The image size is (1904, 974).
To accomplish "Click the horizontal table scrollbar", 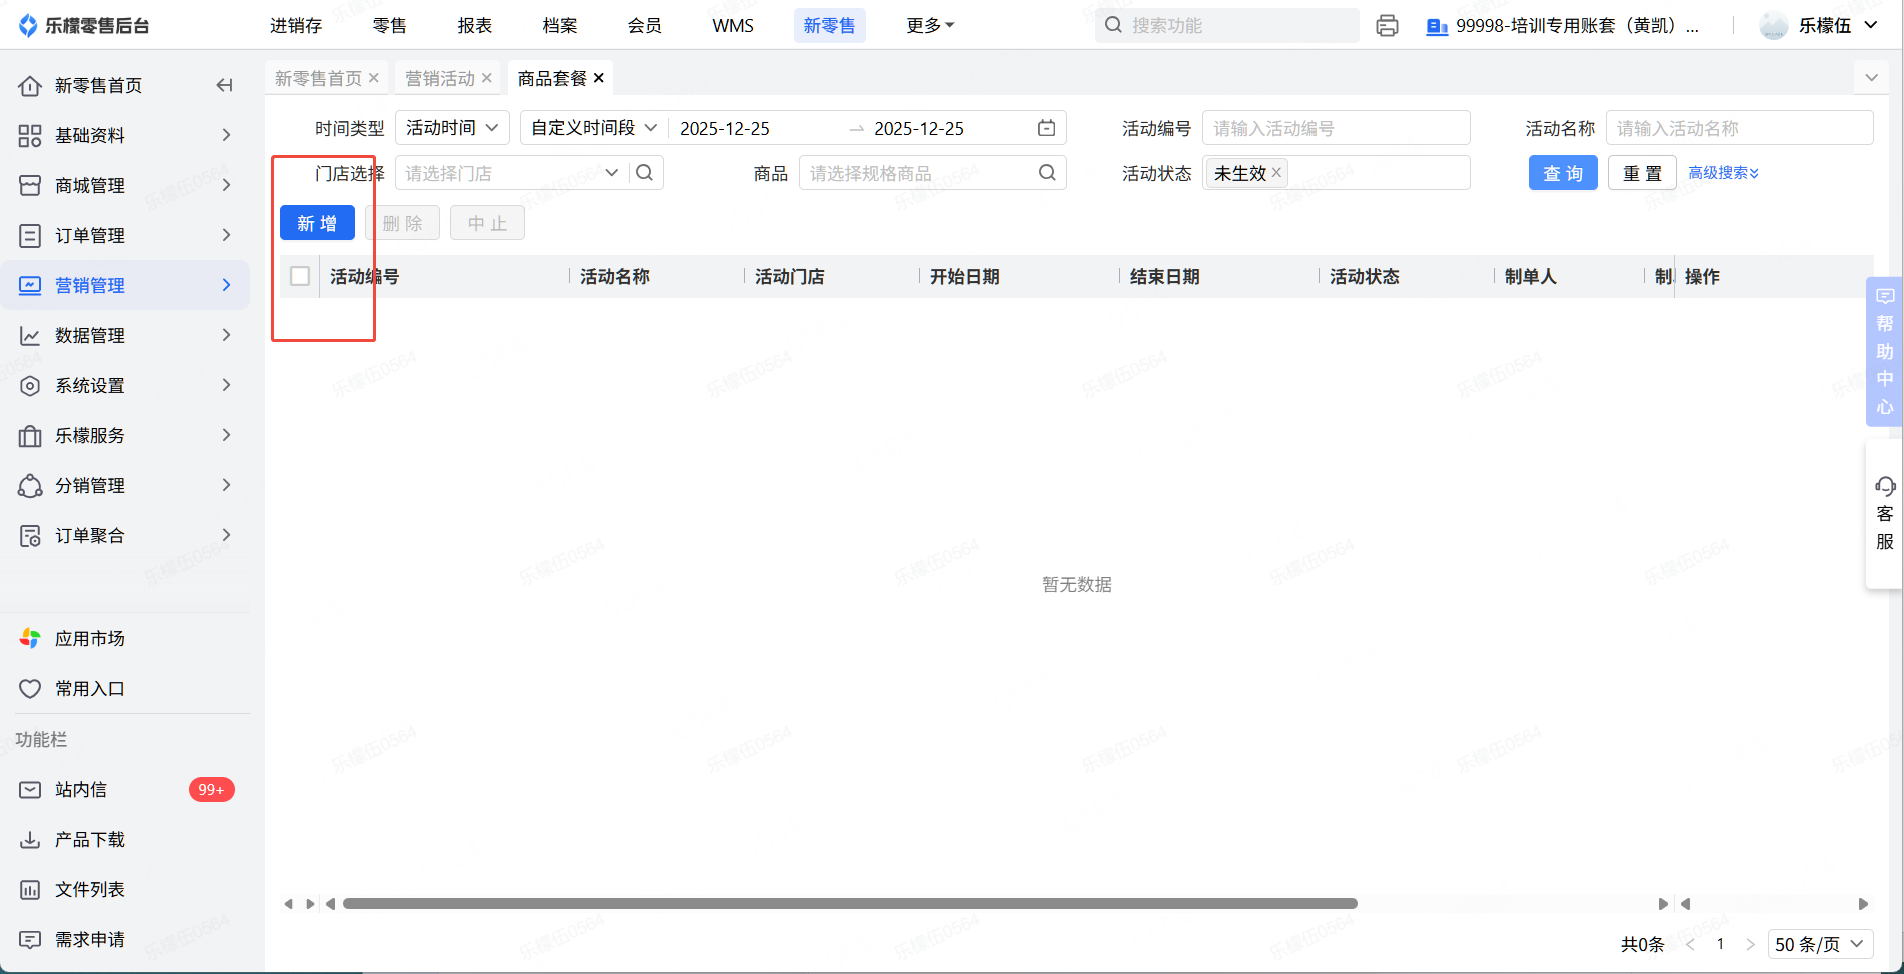I will (849, 904).
